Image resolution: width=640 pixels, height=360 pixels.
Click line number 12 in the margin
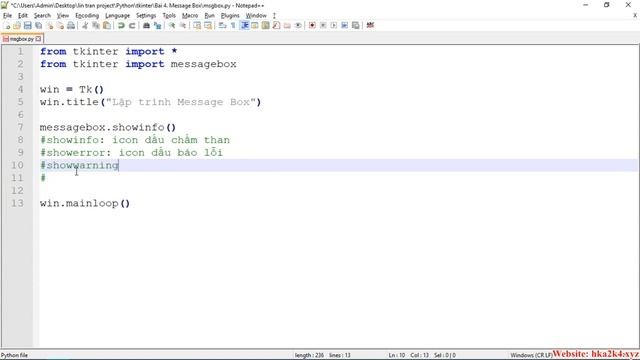17,191
